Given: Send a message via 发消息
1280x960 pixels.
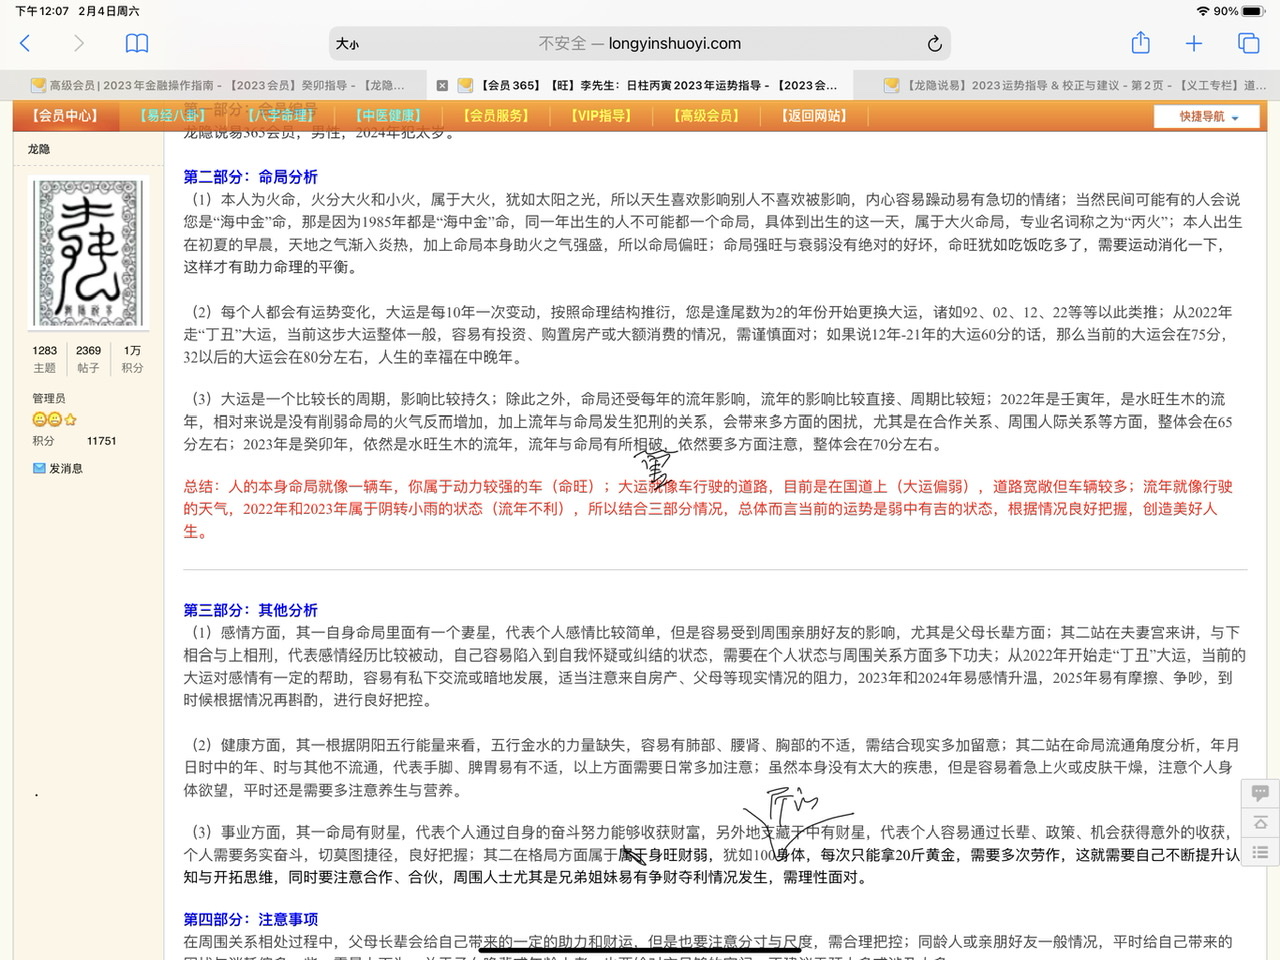Looking at the screenshot, I should tap(66, 468).
